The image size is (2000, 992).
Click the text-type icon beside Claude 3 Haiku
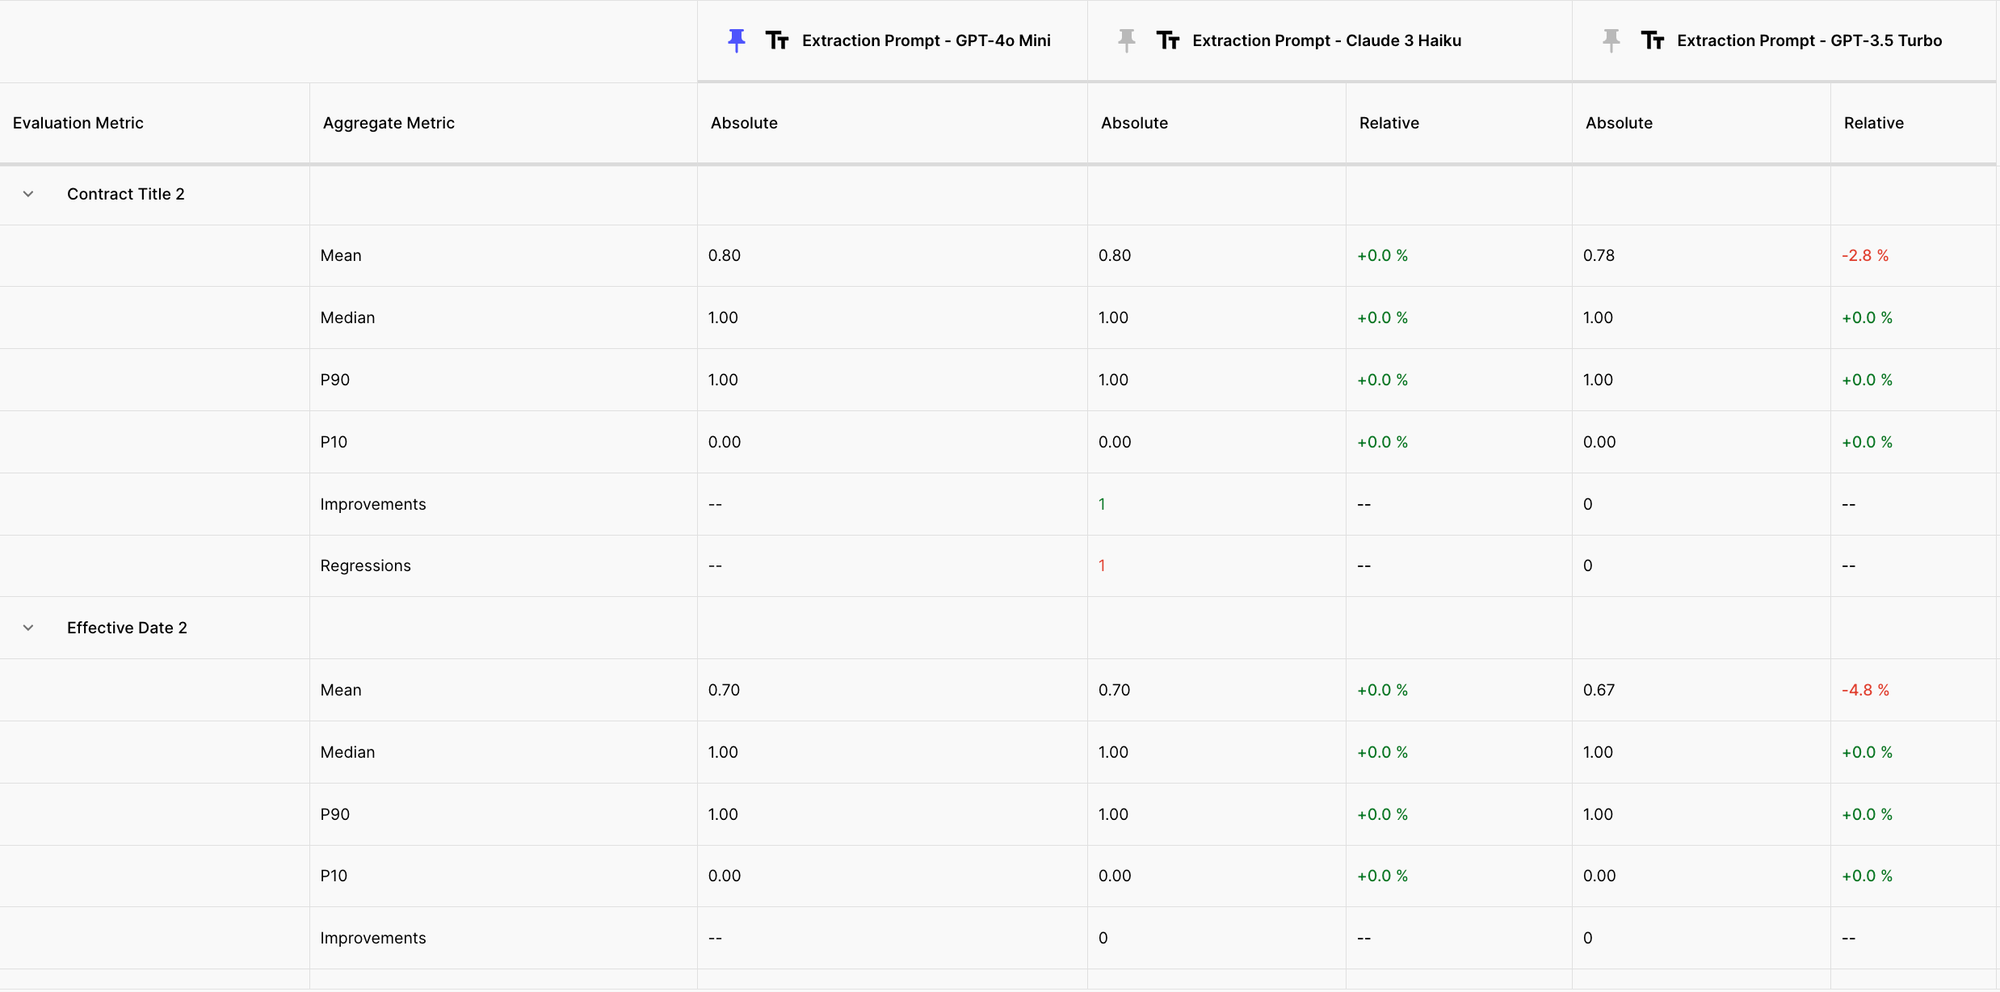(x=1168, y=41)
